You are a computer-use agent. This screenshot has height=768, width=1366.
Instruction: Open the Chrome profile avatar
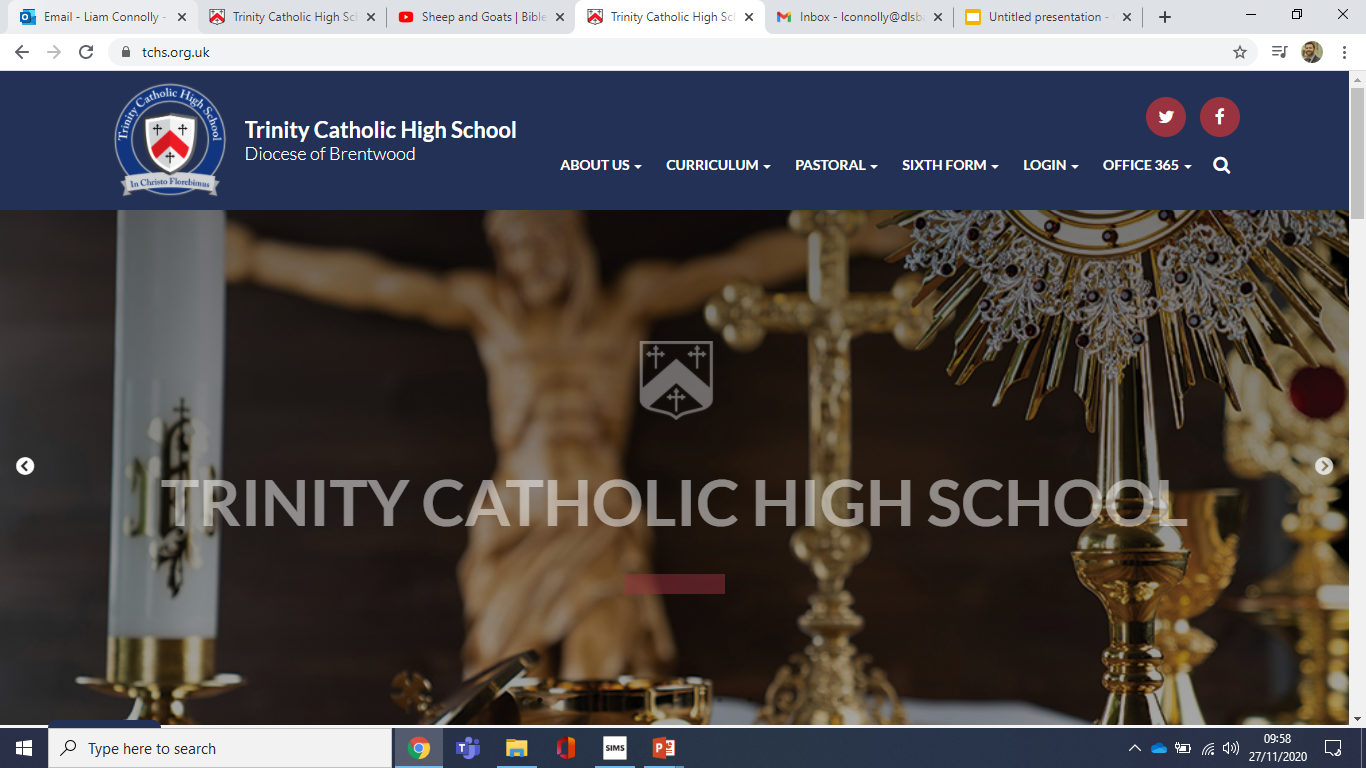click(1312, 52)
